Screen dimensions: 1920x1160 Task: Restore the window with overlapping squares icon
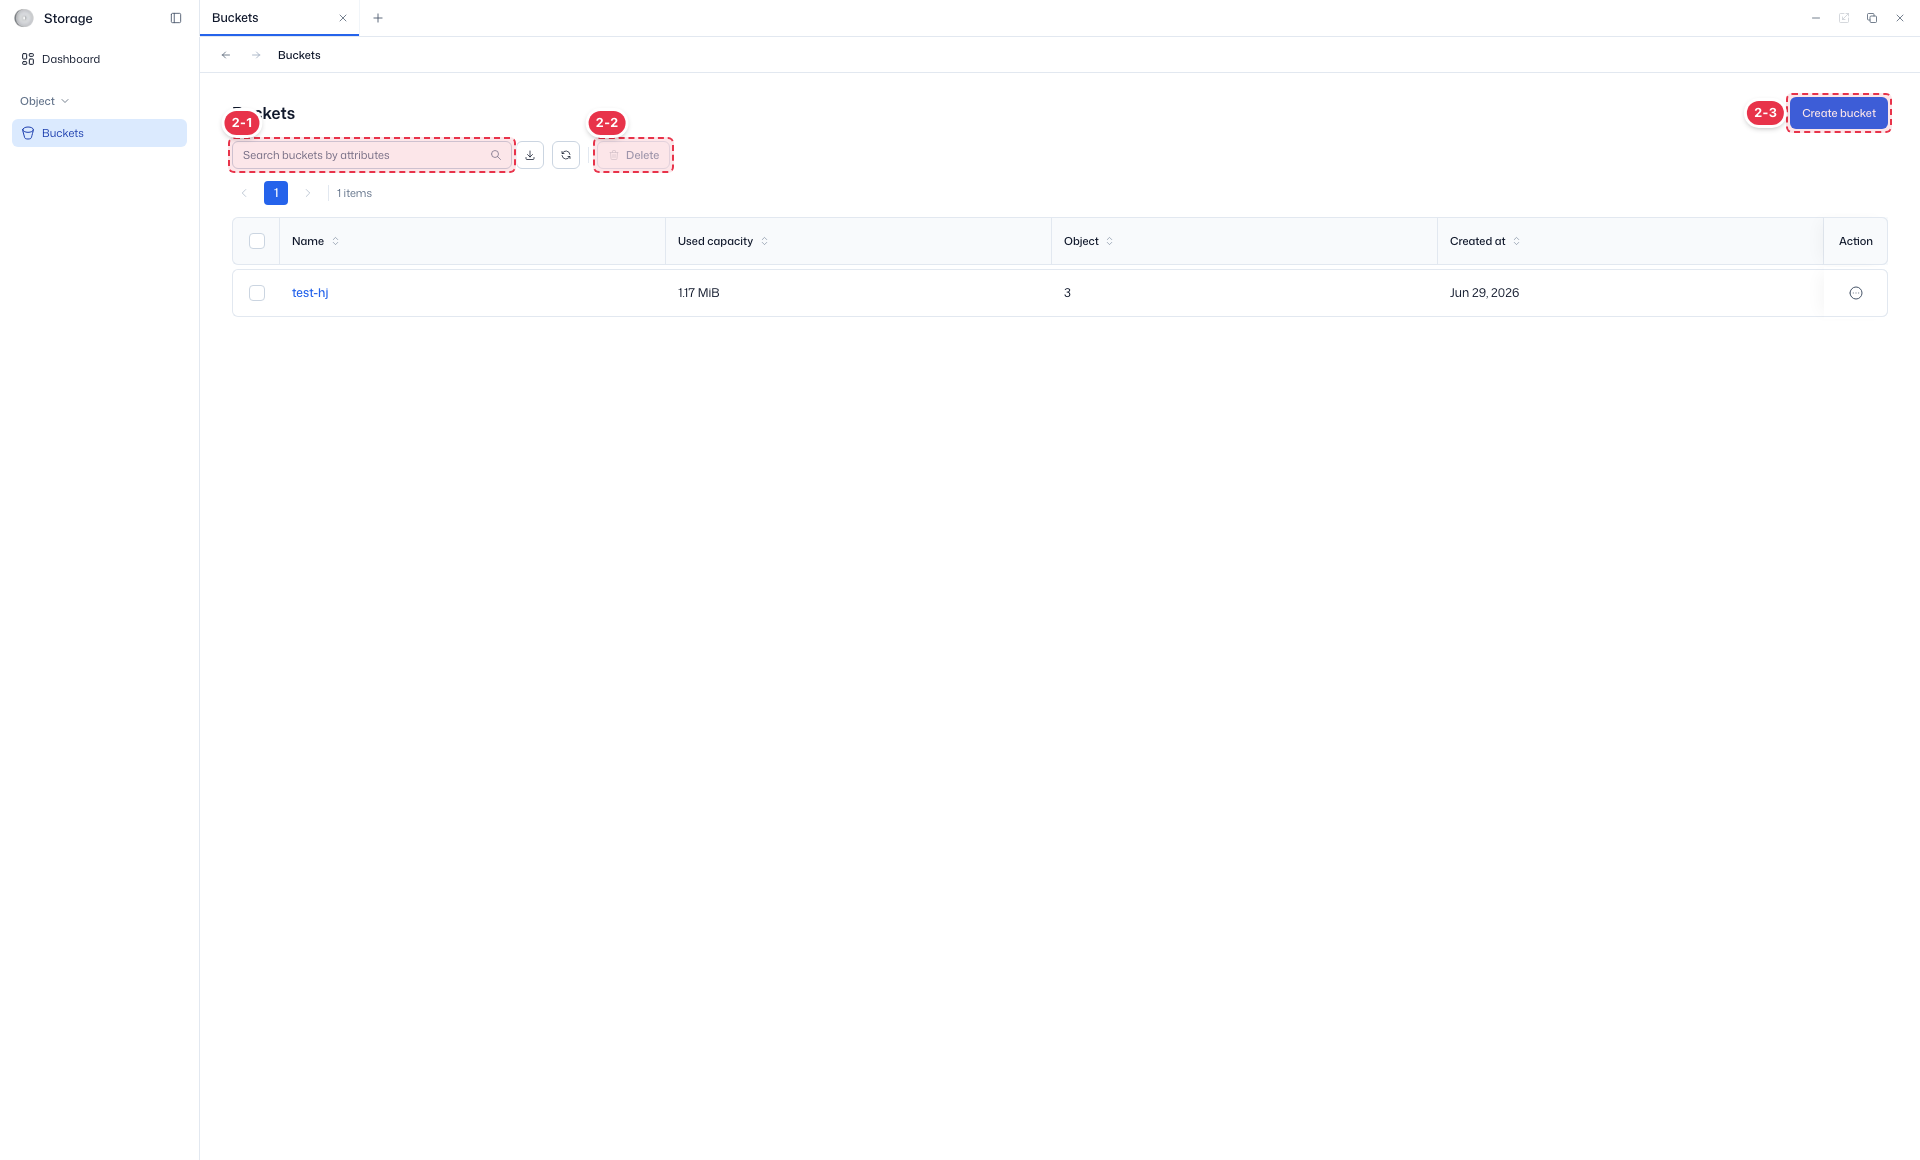click(x=1872, y=18)
